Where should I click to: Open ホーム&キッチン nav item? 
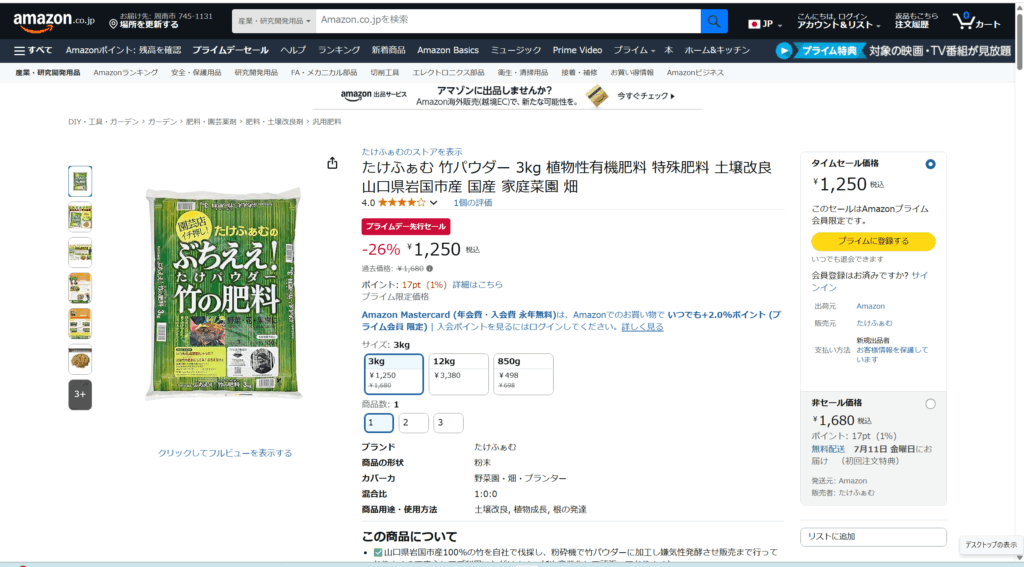717,50
